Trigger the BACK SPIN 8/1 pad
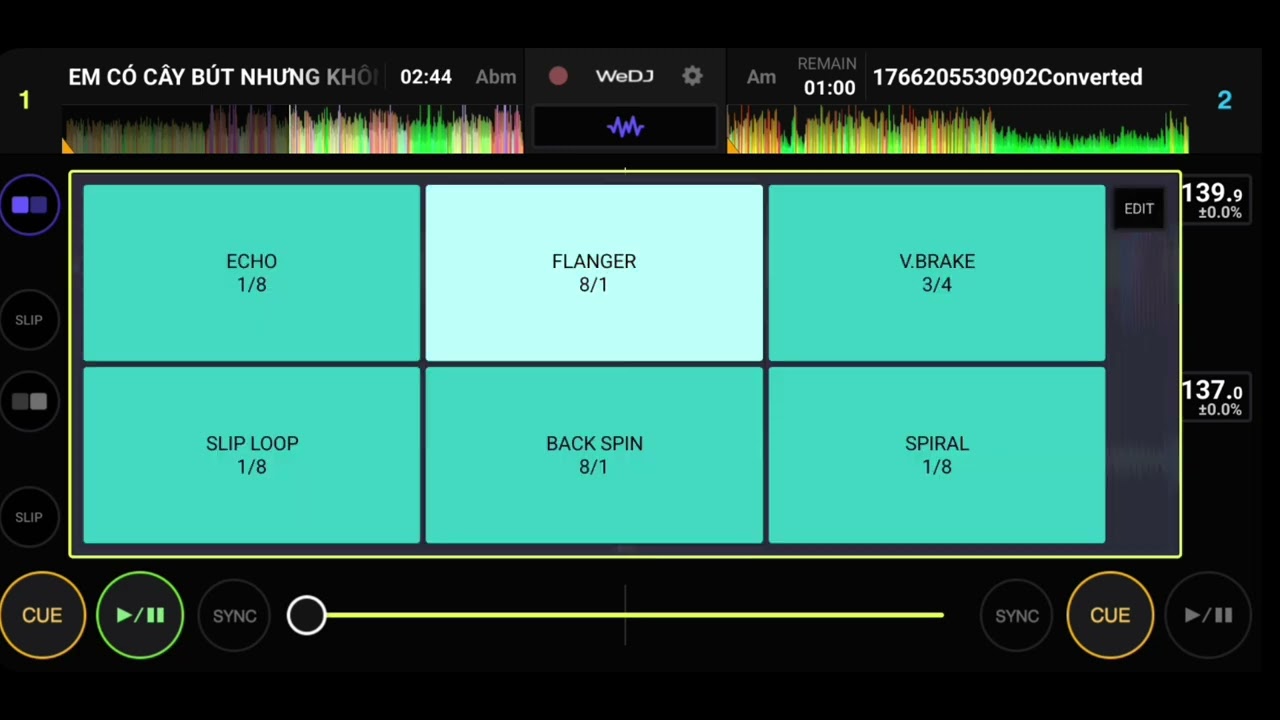This screenshot has width=1280, height=720. point(594,455)
